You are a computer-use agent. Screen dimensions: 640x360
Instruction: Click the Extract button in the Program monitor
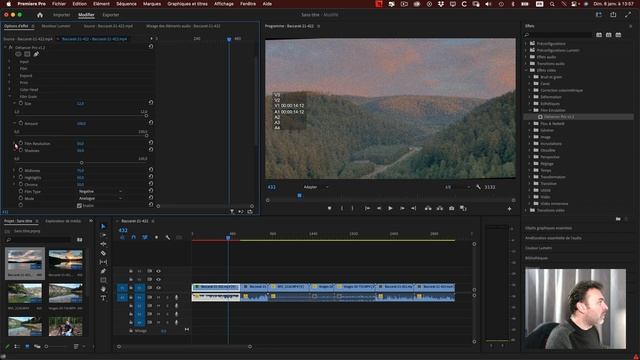click(440, 208)
